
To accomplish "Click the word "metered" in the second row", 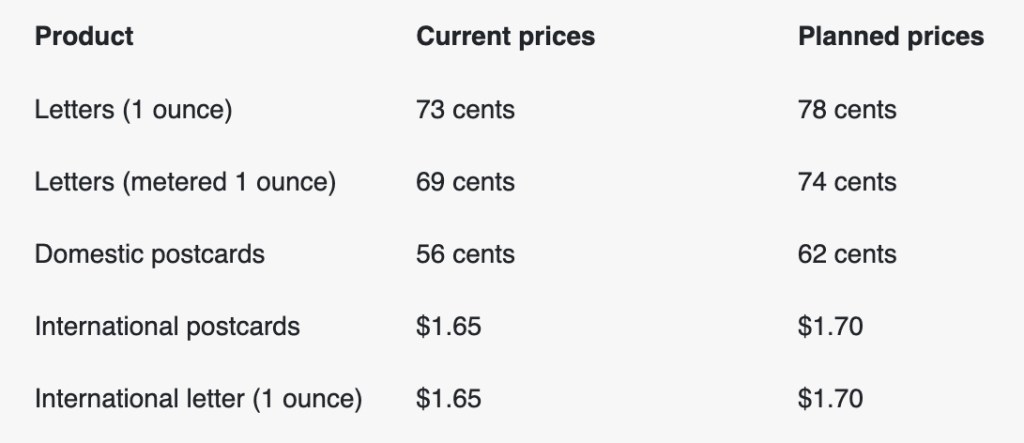I will [x=178, y=182].
